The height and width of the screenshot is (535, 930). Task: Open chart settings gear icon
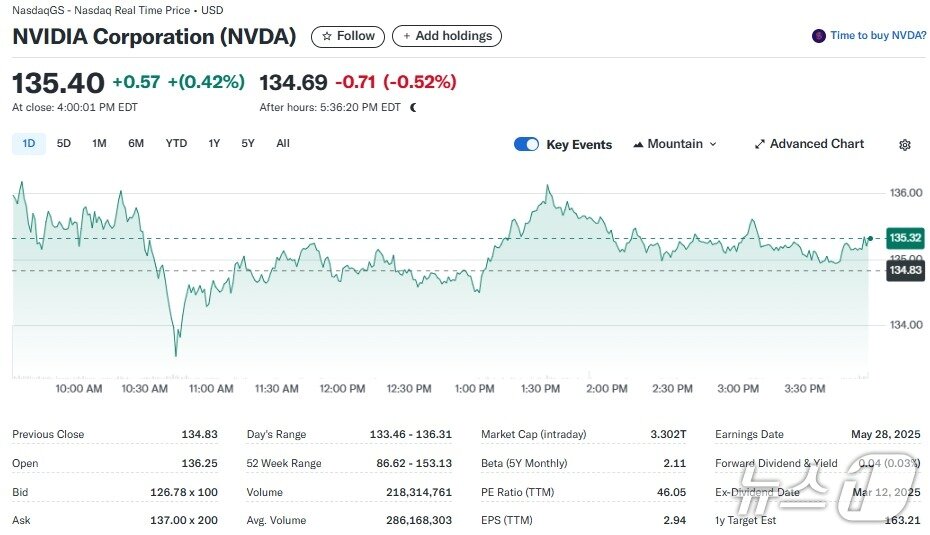(x=905, y=145)
